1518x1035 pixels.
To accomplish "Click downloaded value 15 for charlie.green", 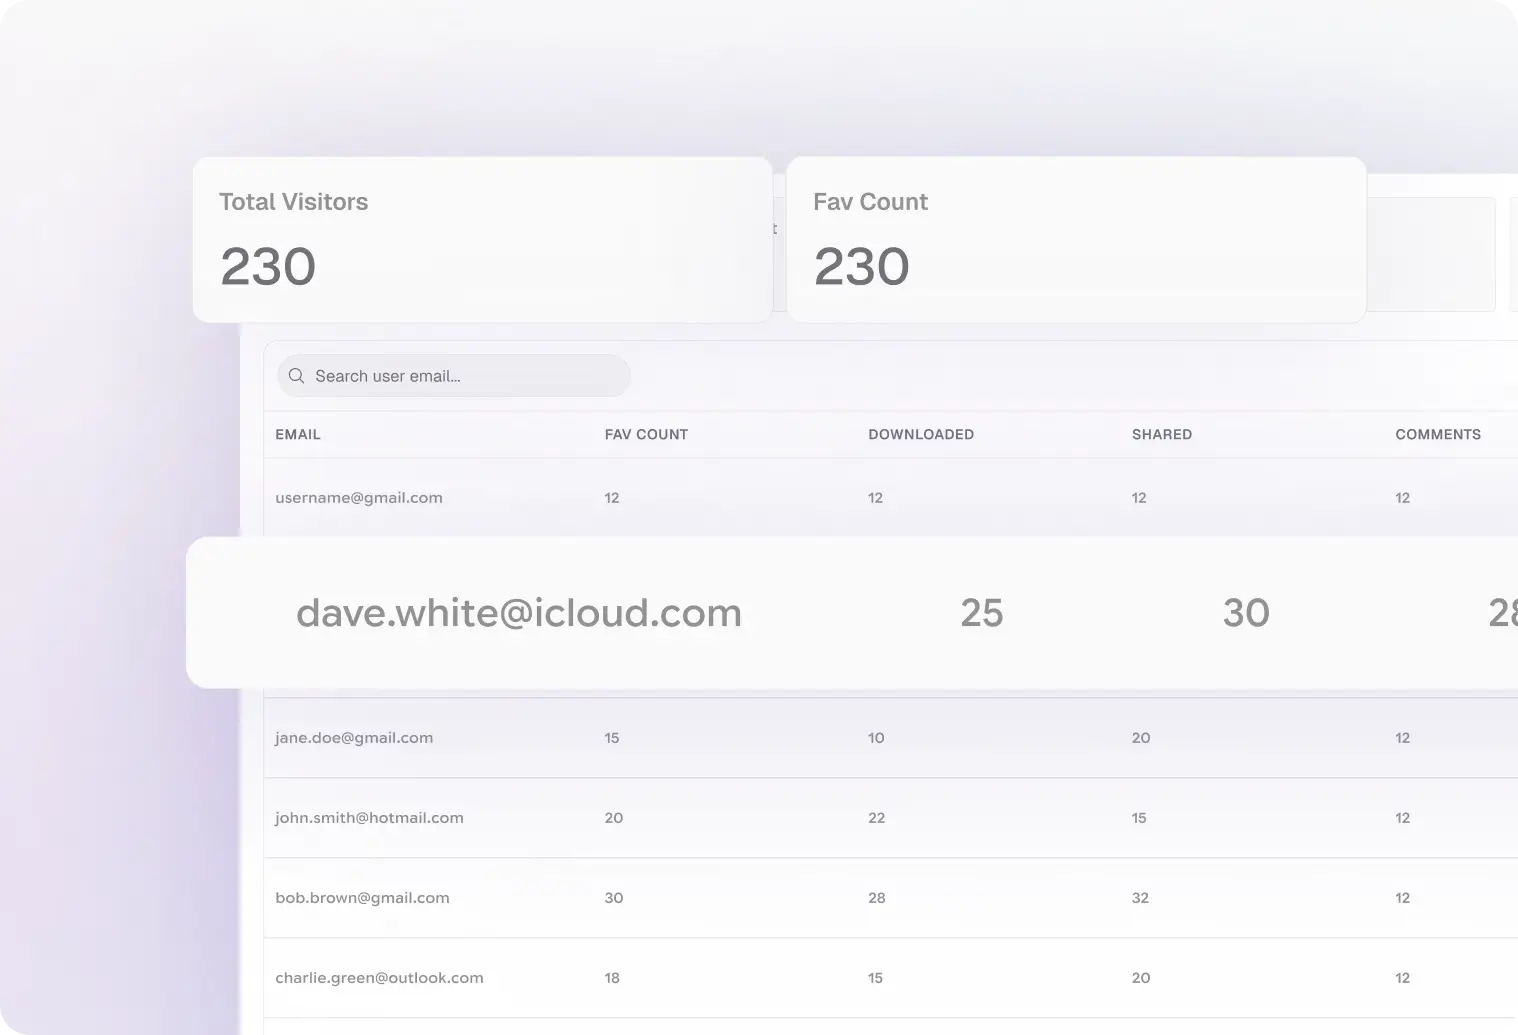I will [876, 978].
